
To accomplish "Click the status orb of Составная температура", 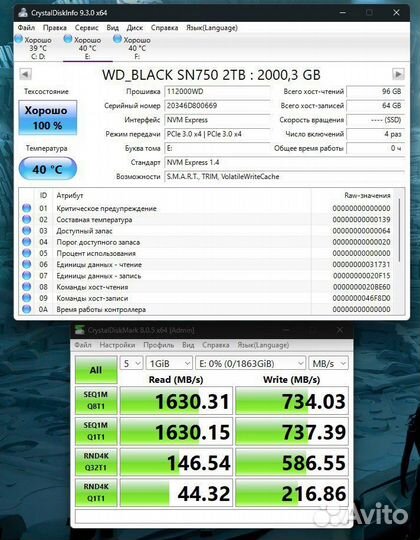I will (27, 219).
